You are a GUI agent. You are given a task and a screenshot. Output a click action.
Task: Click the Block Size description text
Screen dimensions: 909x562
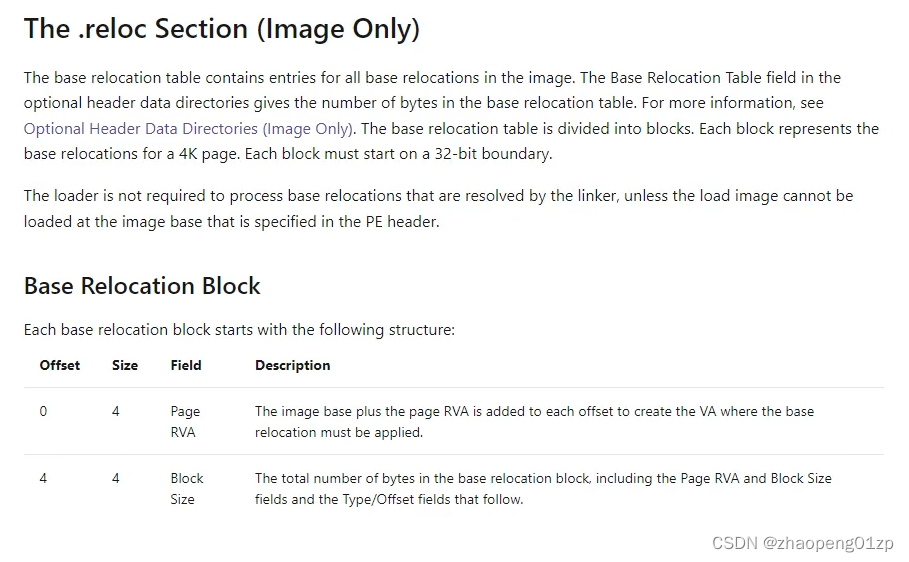coord(543,489)
